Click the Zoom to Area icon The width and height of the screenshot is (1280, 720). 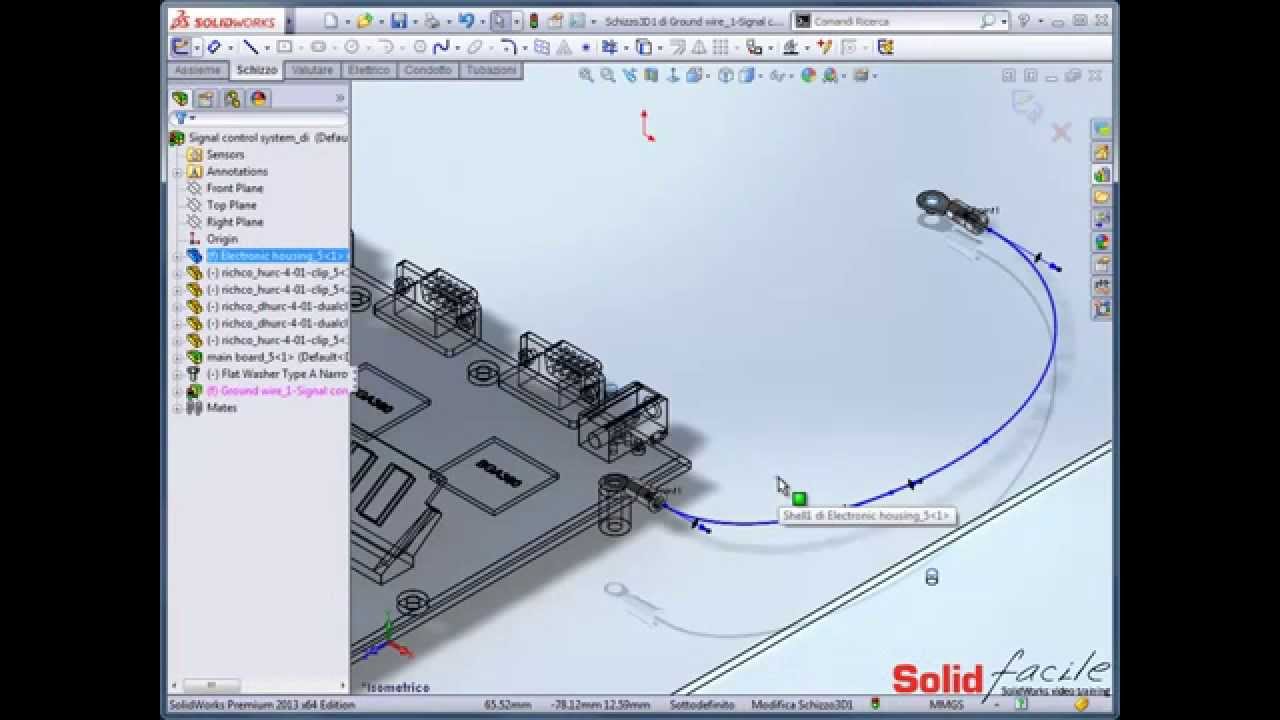[607, 75]
